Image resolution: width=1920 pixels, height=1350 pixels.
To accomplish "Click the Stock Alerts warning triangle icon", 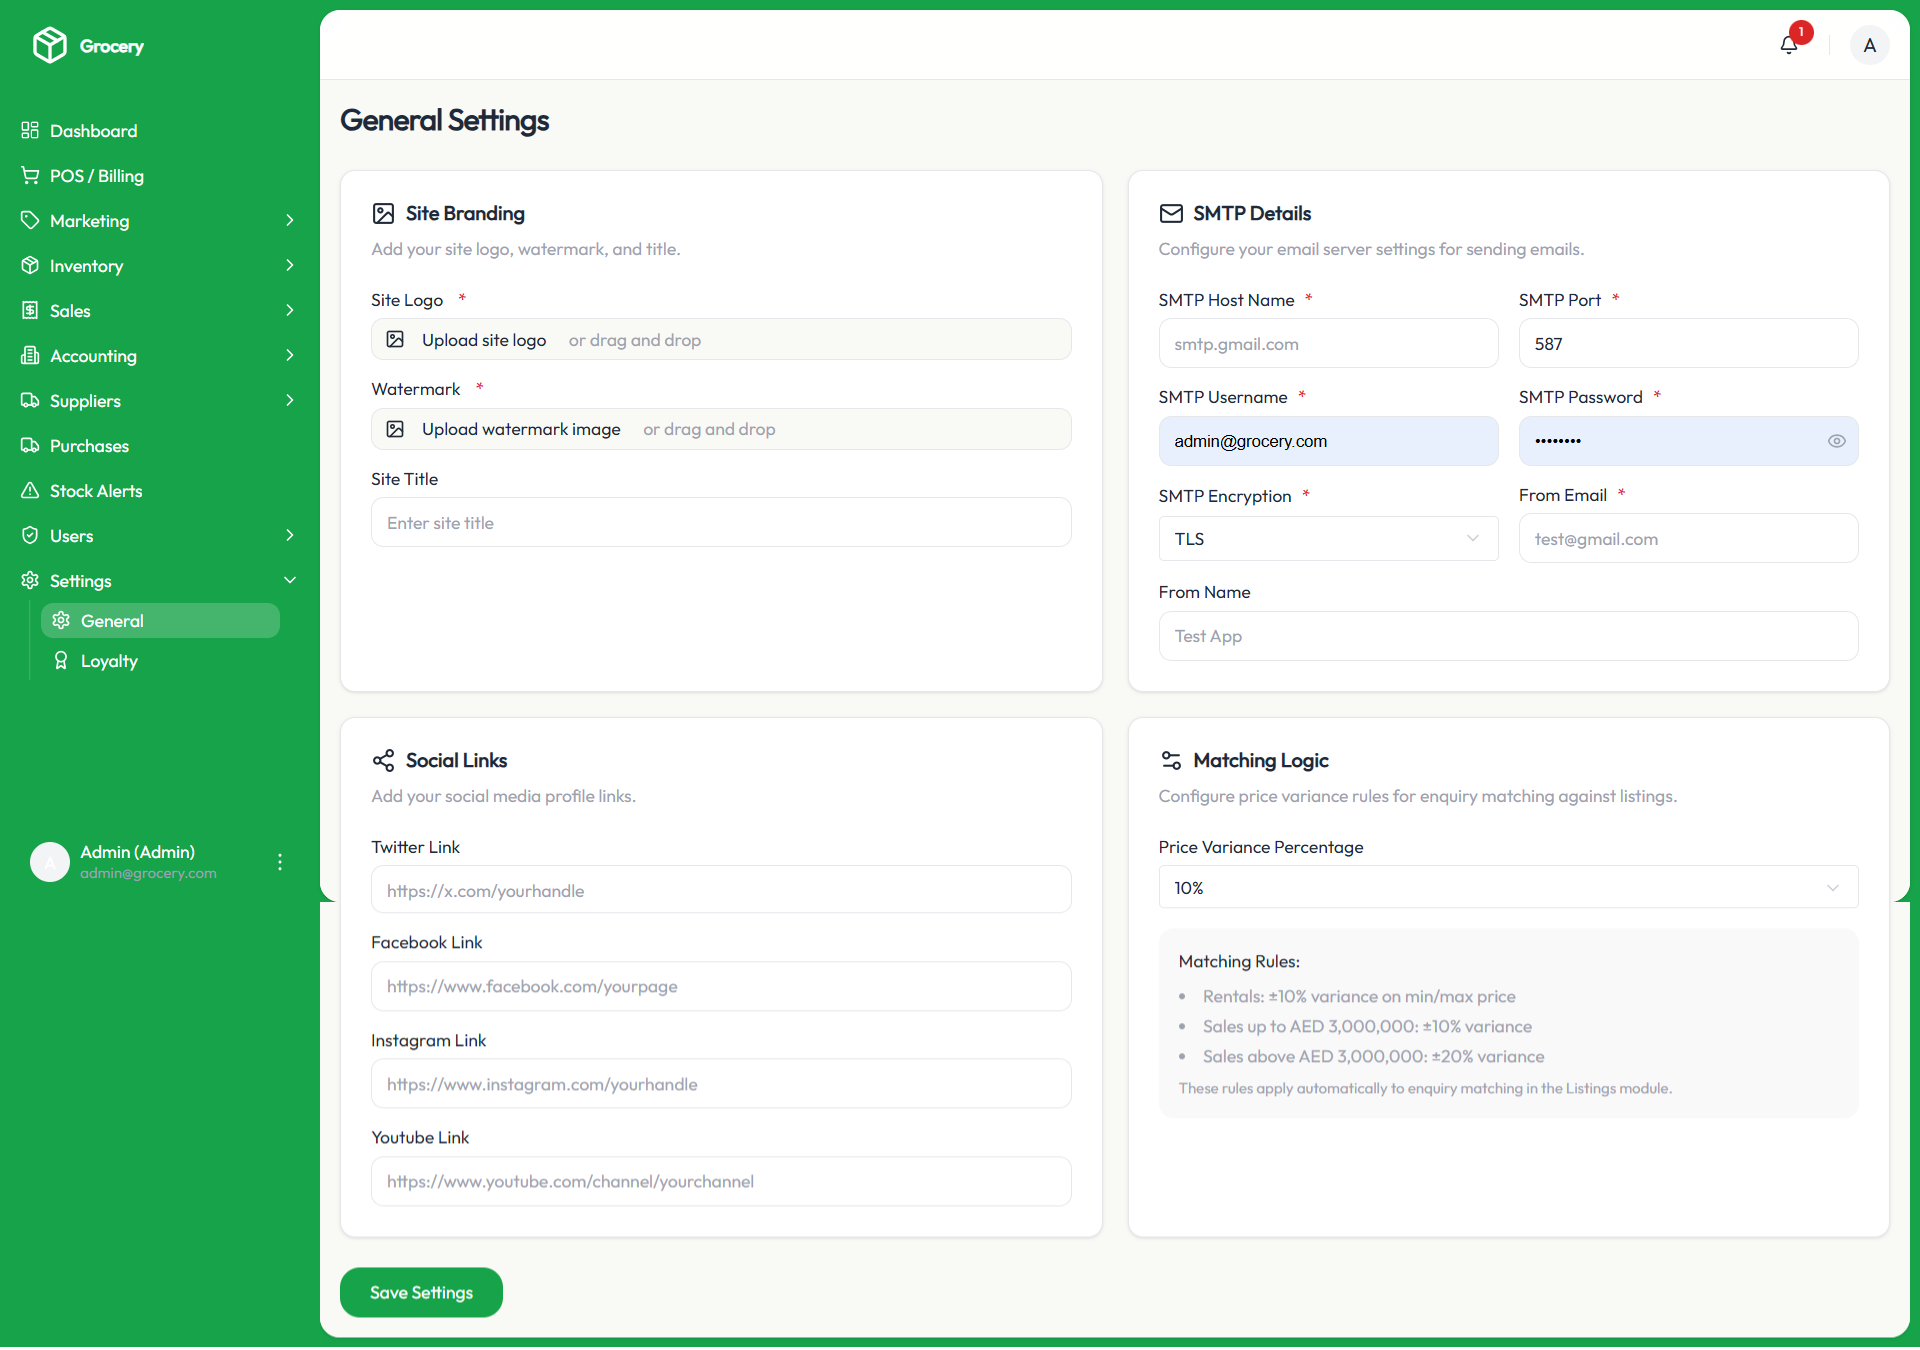I will pos(30,490).
